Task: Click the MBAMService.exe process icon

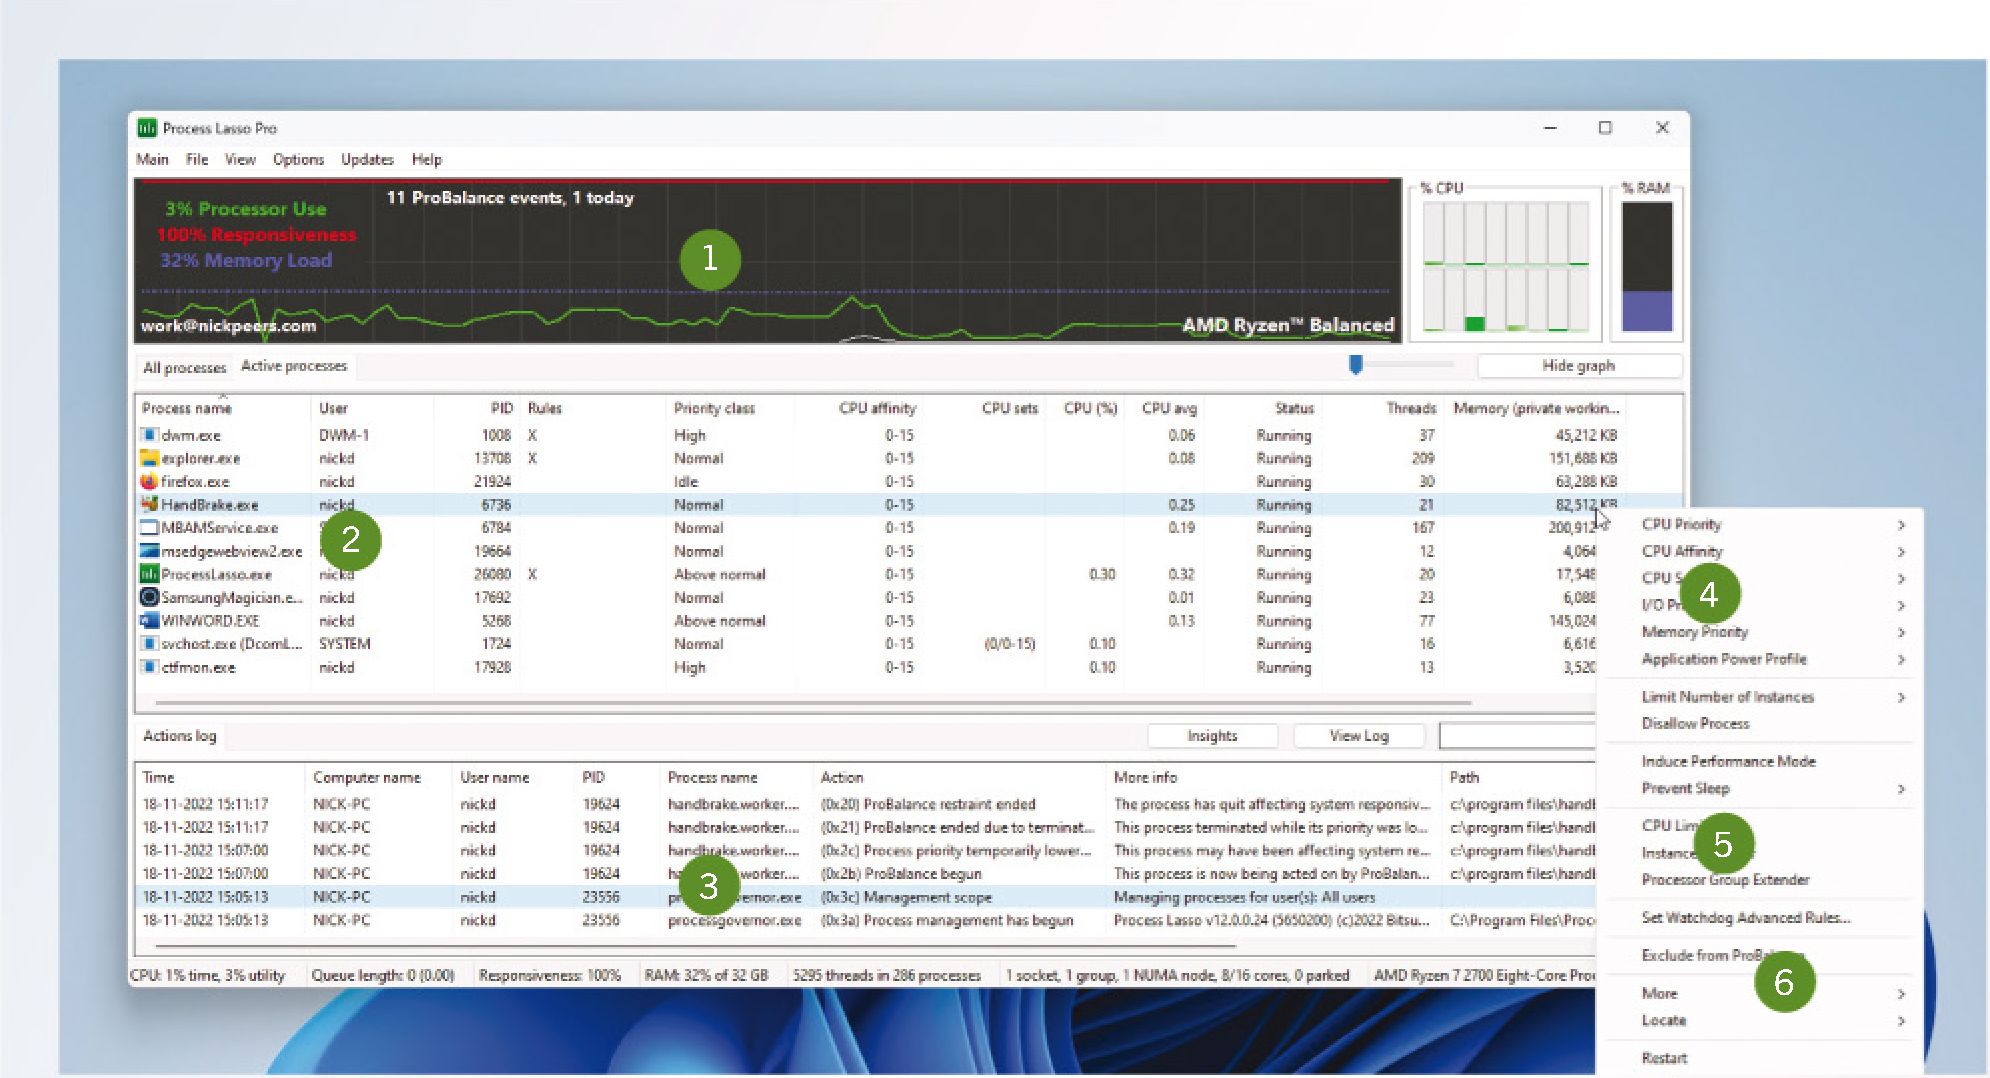Action: point(149,527)
